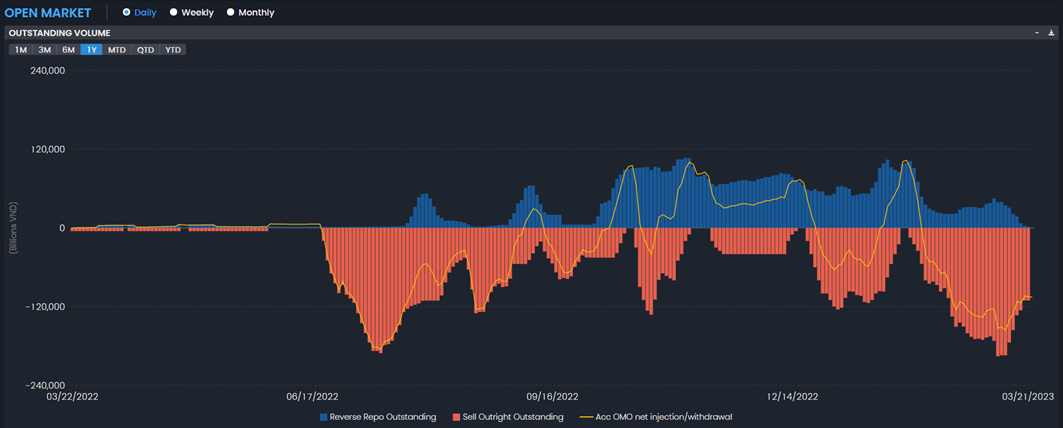Click the OPEN MARKET title
Screen dimensions: 1063x428
click(48, 13)
